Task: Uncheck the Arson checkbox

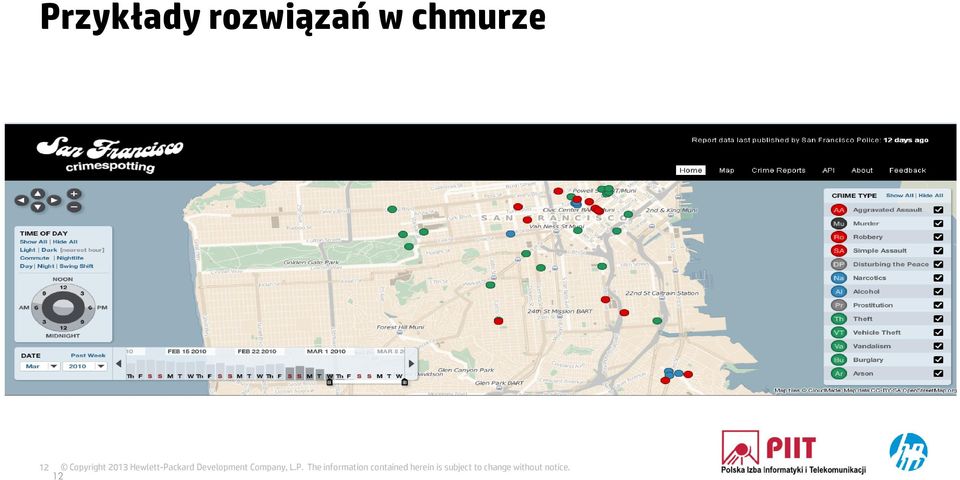Action: [x=938, y=373]
